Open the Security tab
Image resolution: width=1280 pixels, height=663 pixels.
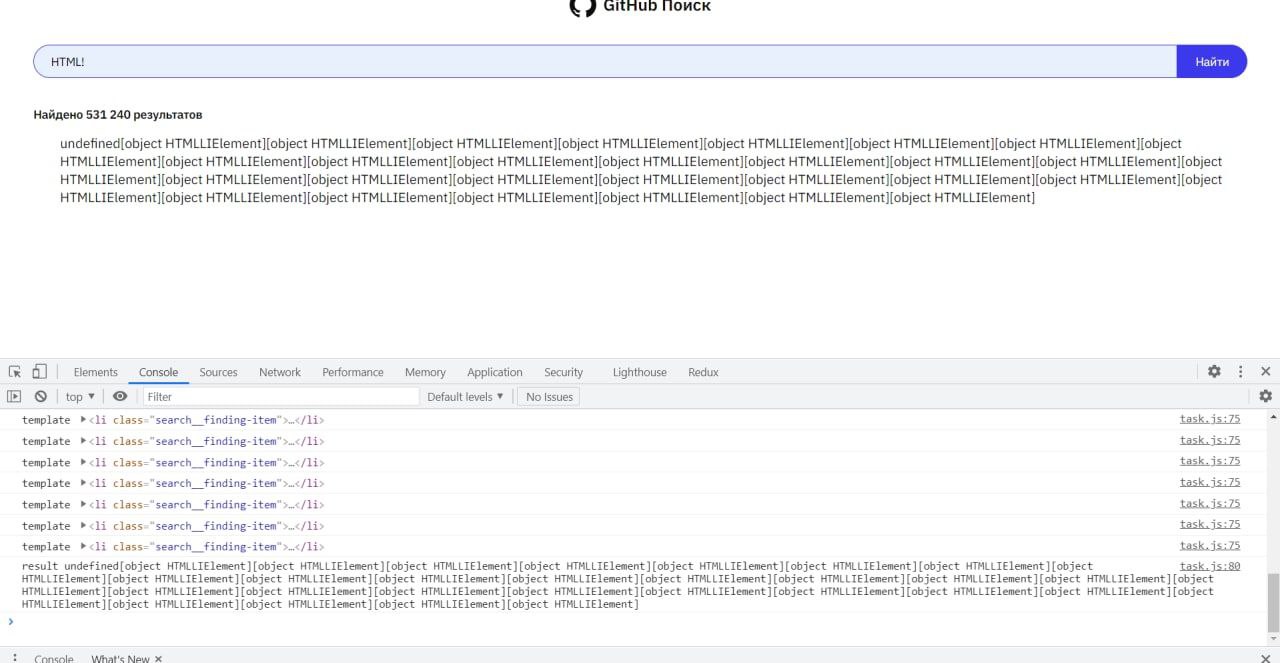pos(563,372)
